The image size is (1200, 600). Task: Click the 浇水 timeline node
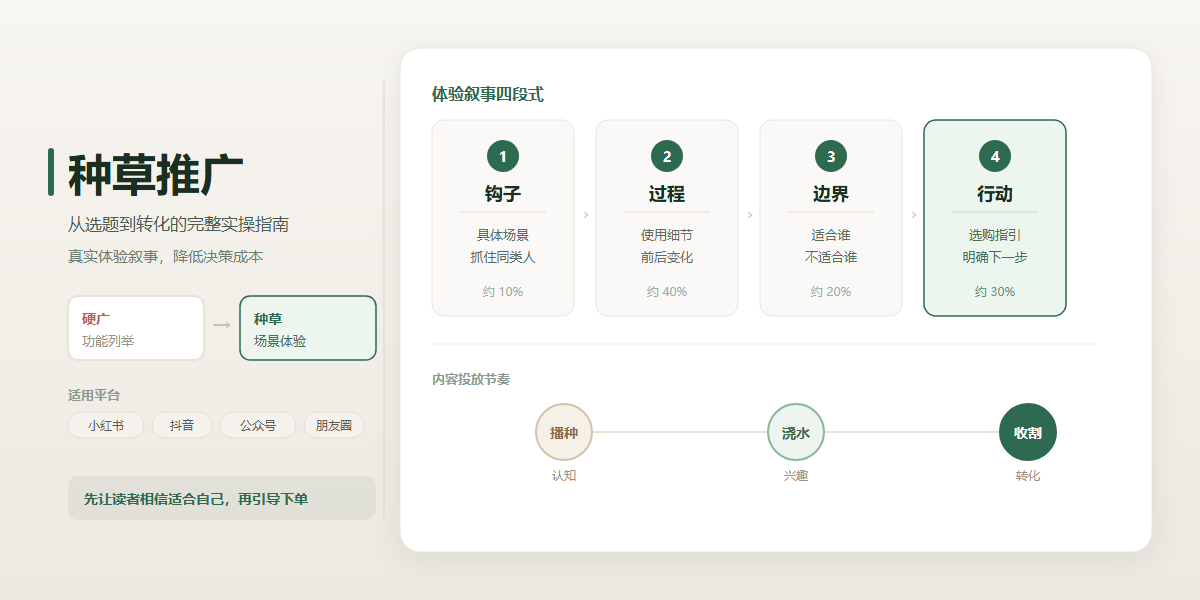coord(796,432)
